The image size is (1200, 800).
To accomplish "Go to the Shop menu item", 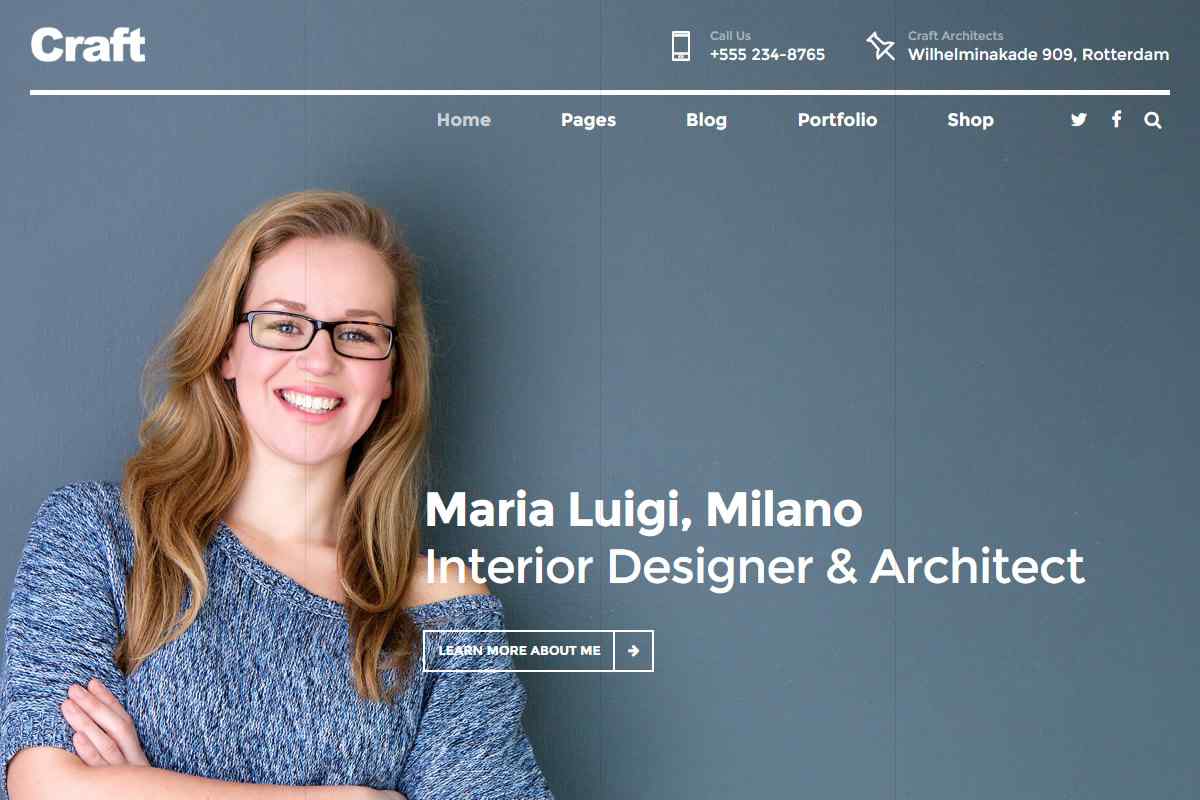I will (970, 120).
